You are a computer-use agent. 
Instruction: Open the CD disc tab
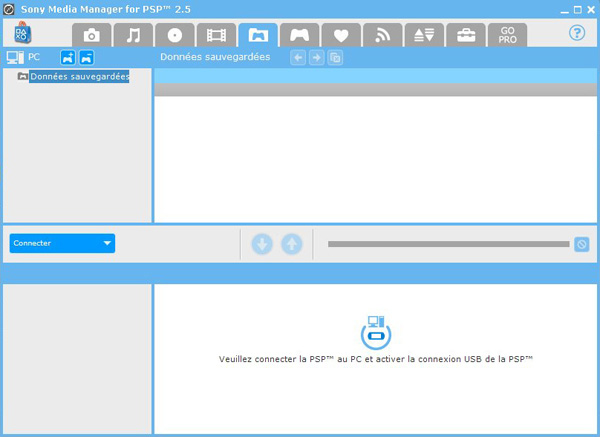[175, 35]
